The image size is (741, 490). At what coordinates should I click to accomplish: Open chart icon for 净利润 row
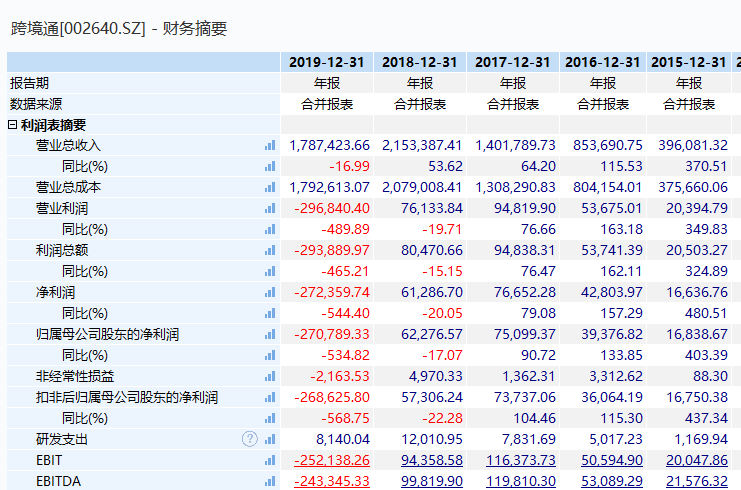[270, 292]
